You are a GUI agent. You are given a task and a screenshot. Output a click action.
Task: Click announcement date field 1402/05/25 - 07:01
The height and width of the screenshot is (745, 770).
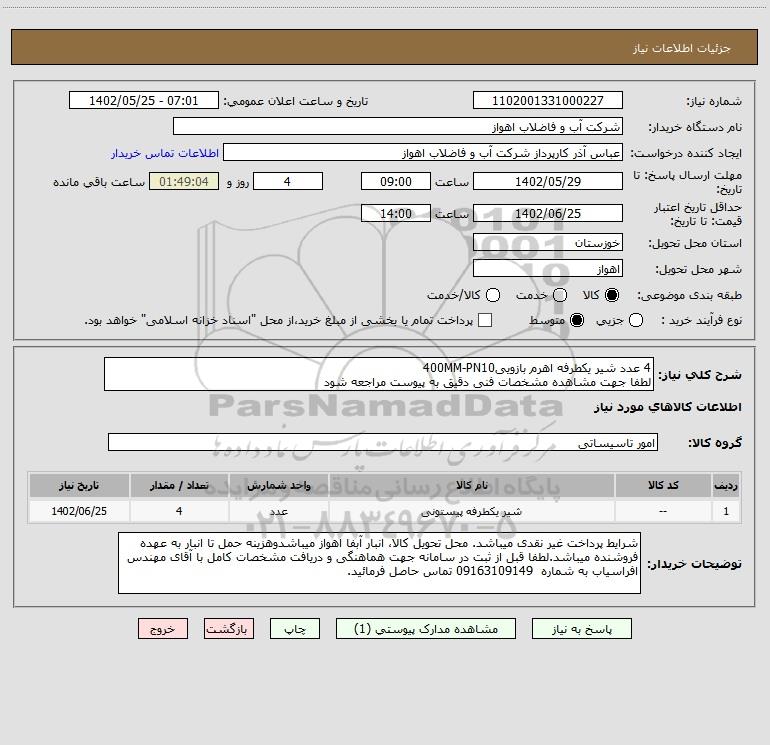[144, 101]
